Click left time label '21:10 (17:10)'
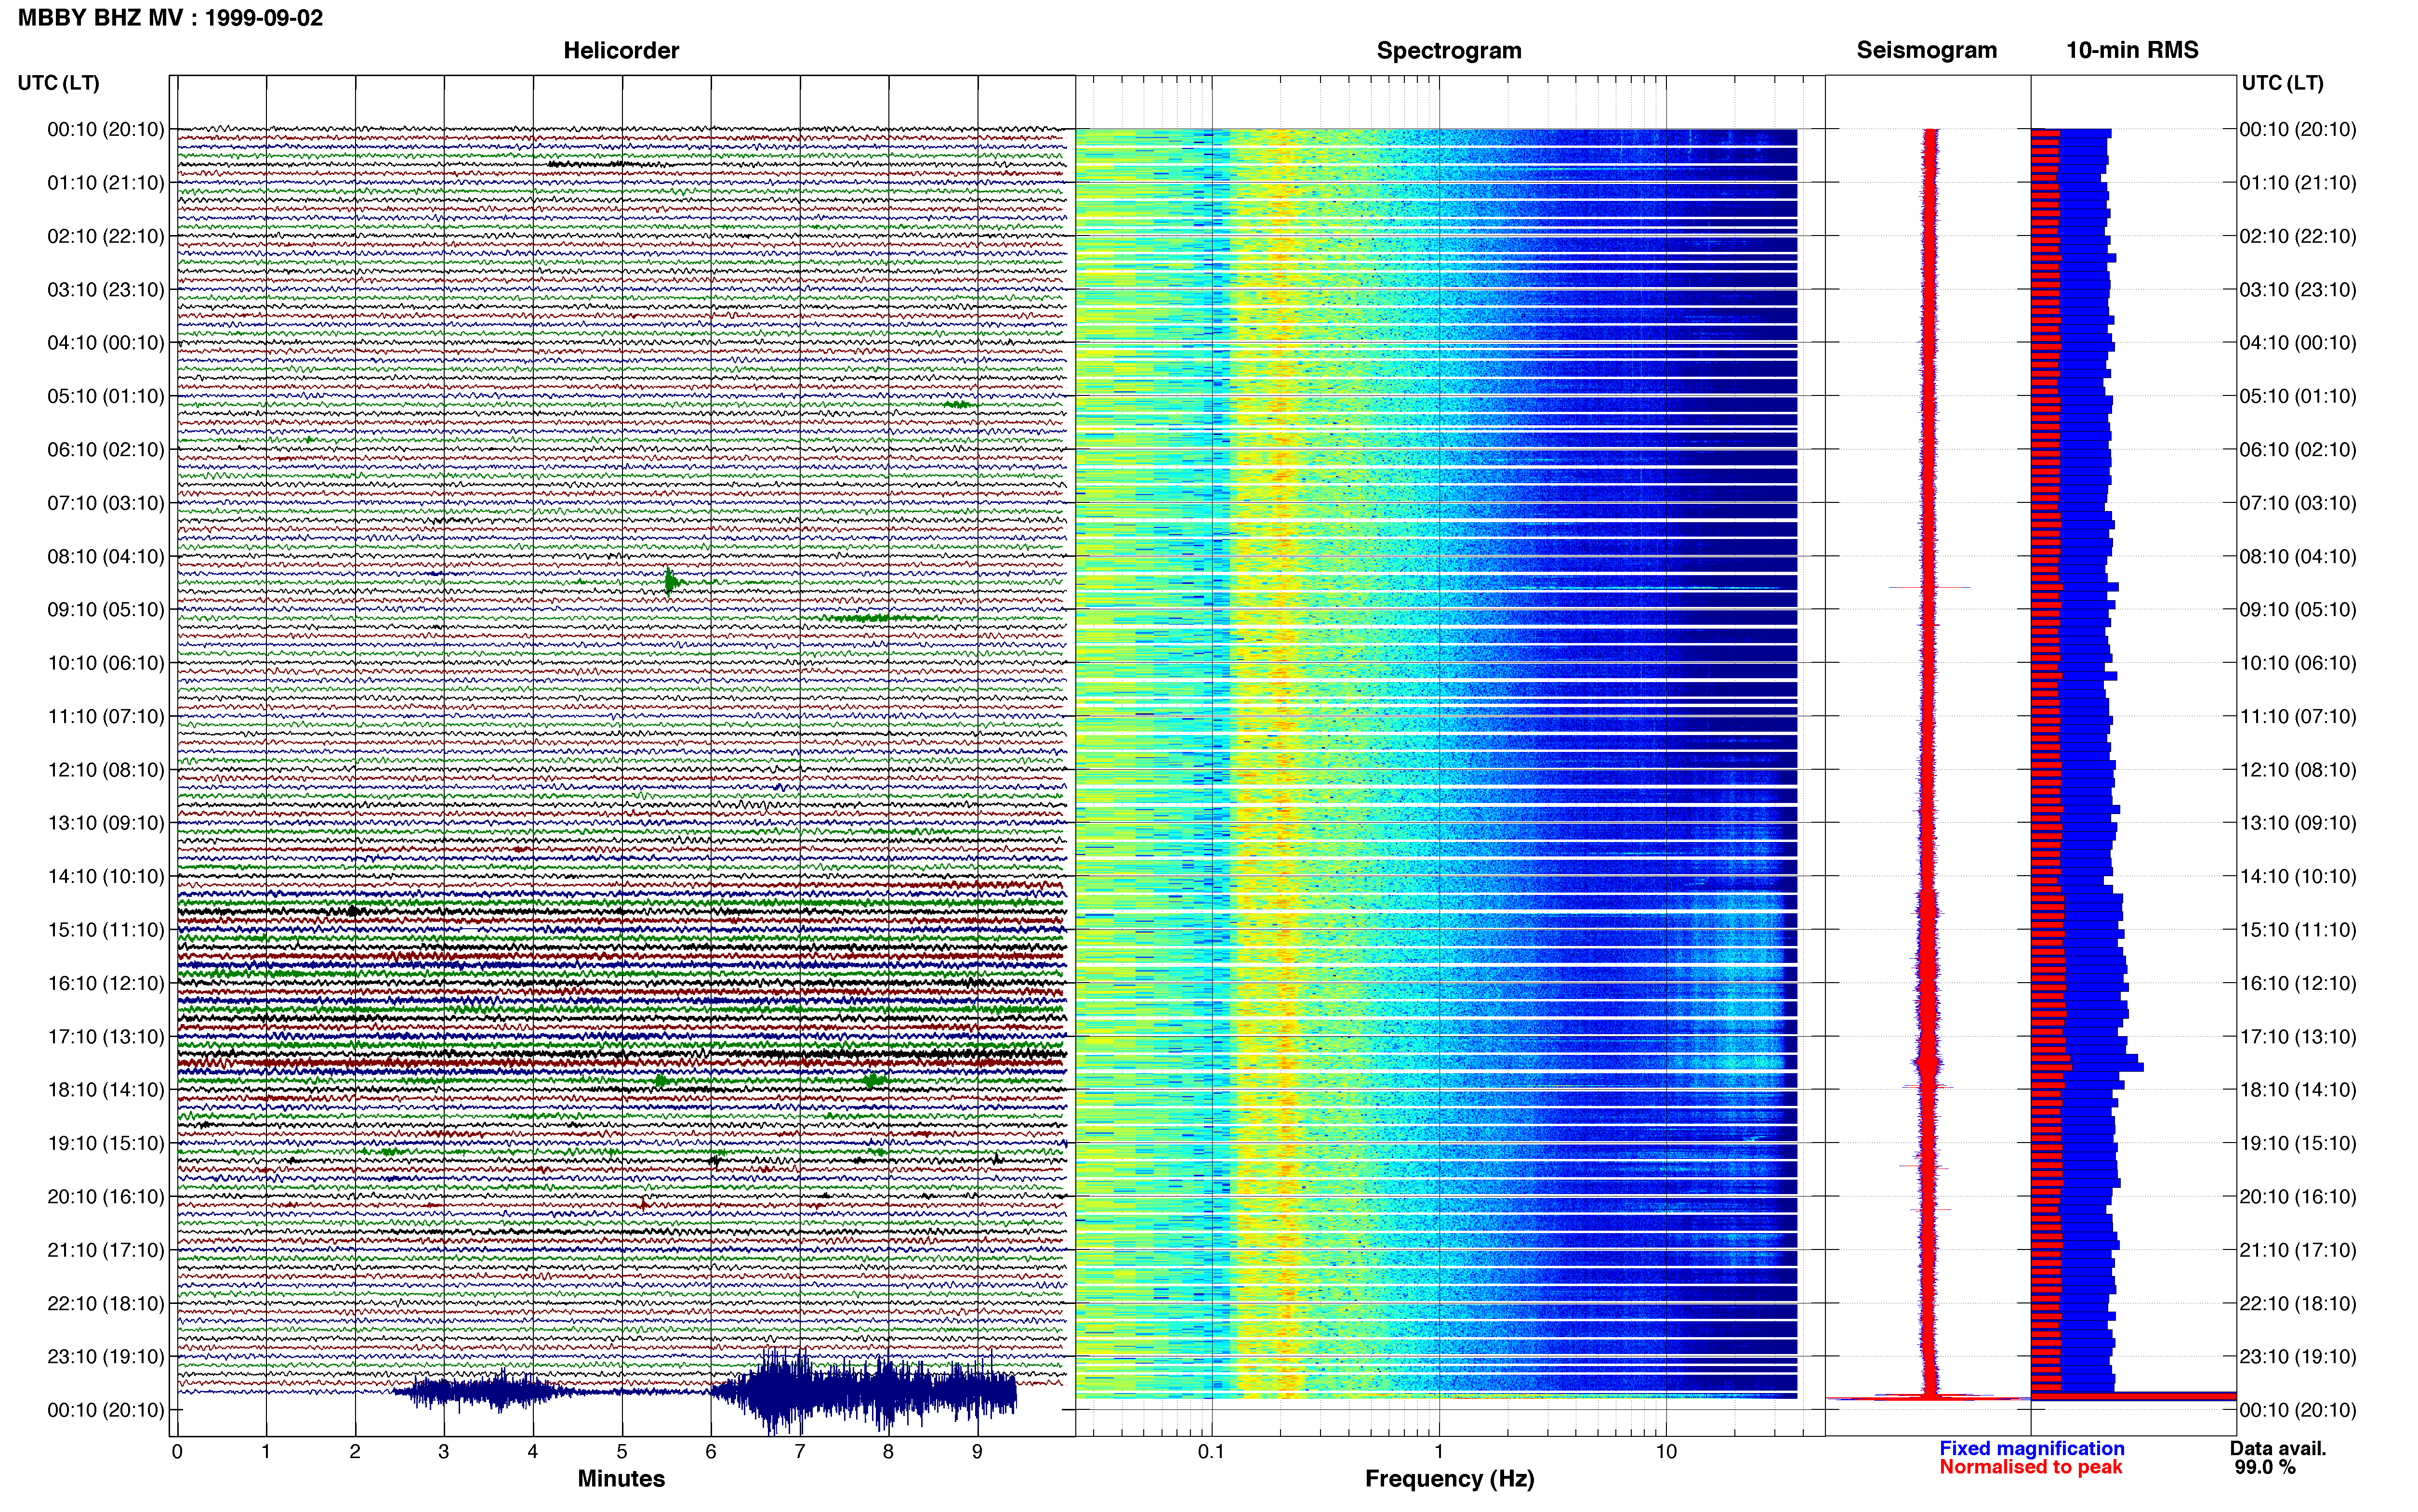Viewport: 2418px width, 1512px height. pyautogui.click(x=106, y=1250)
